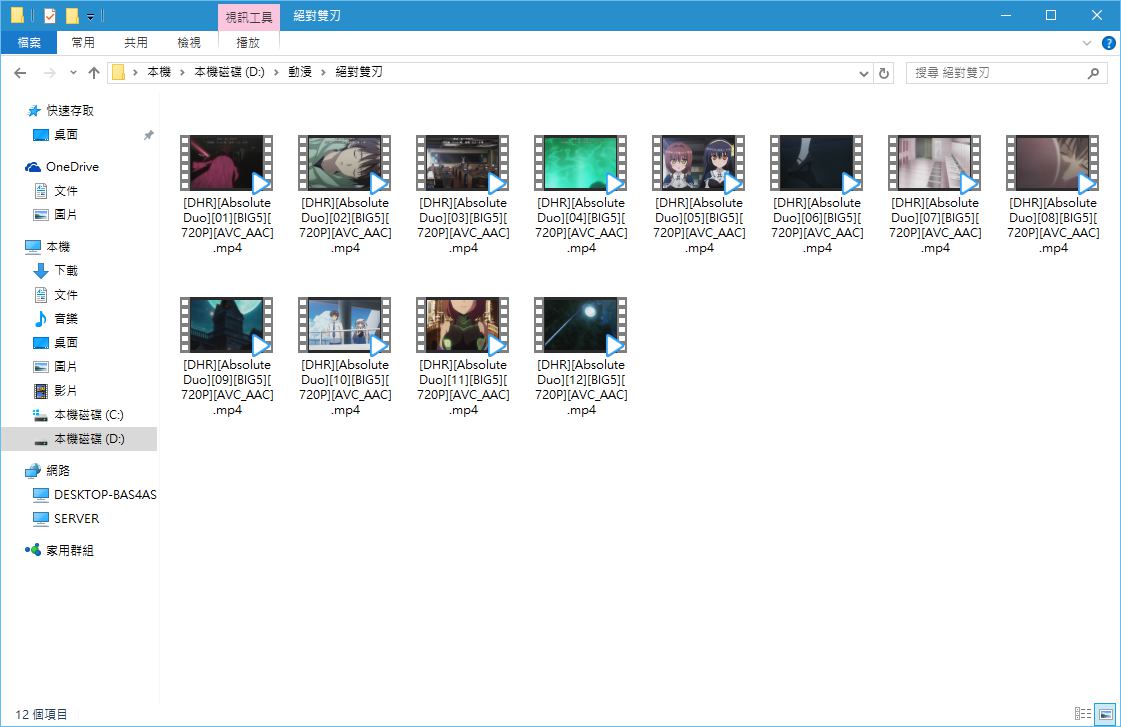Screen dimensions: 1121x727
Task: Click the Help question mark icon
Action: click(1108, 43)
